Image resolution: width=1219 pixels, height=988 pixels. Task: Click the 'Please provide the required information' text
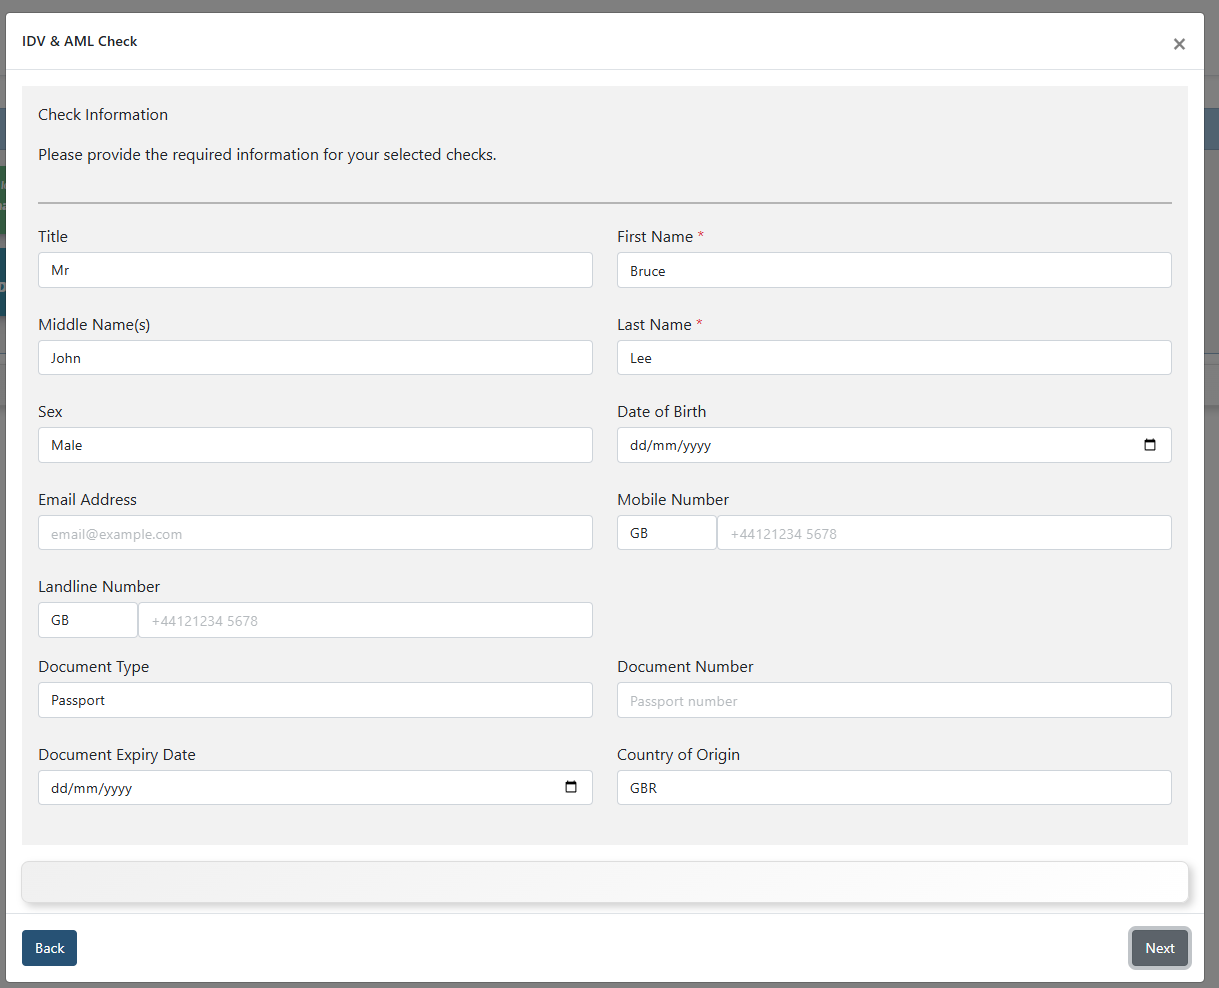(x=267, y=155)
